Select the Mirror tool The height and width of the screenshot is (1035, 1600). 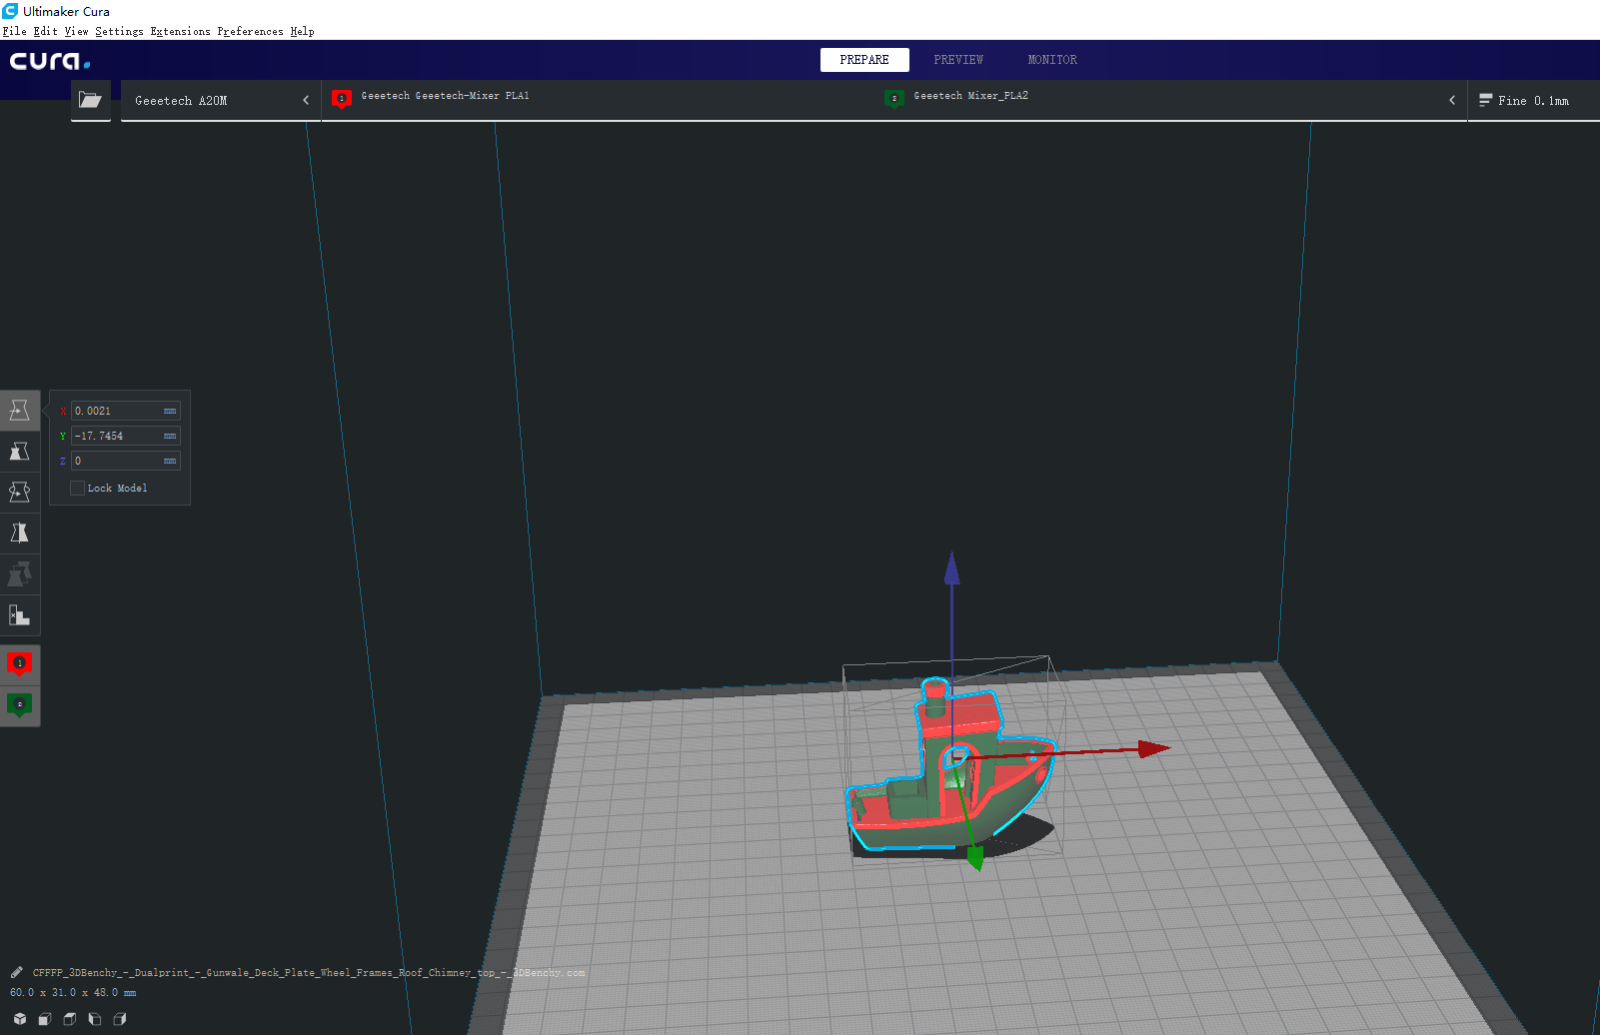(x=19, y=533)
